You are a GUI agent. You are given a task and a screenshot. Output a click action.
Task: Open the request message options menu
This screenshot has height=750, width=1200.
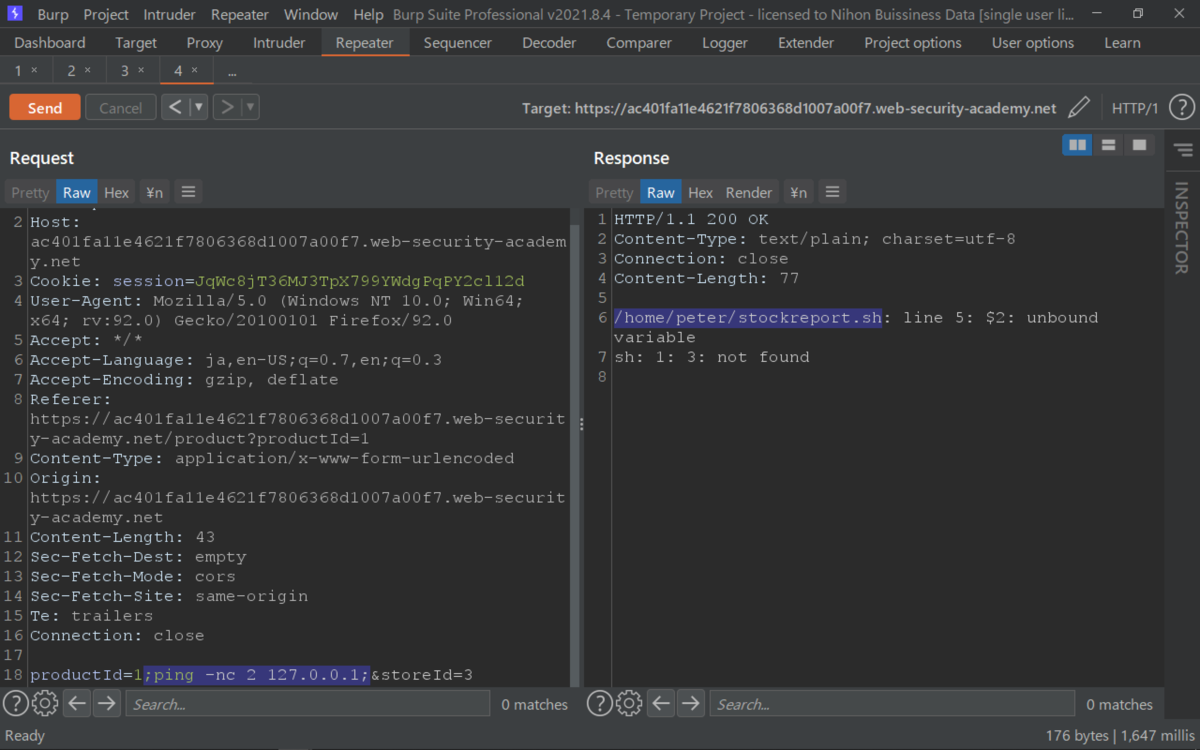coord(188,192)
